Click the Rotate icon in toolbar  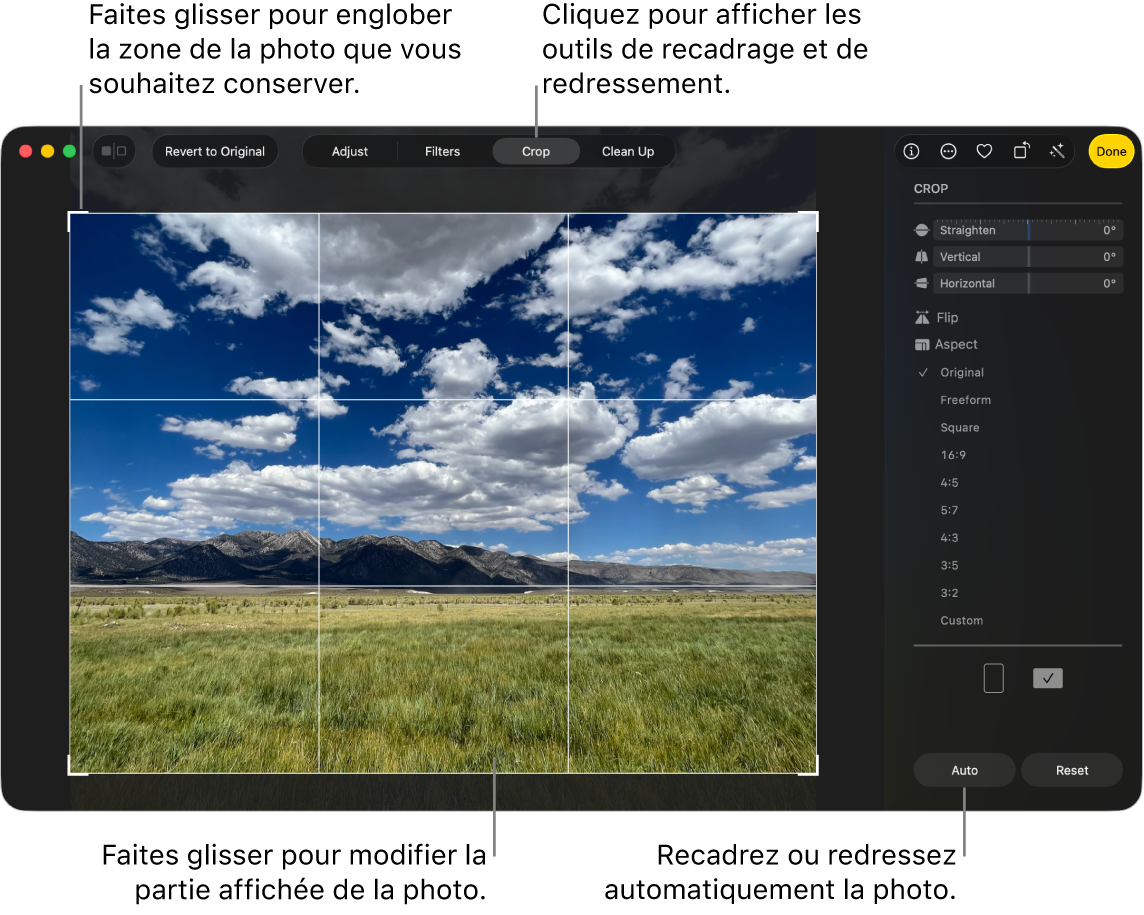pos(1021,151)
